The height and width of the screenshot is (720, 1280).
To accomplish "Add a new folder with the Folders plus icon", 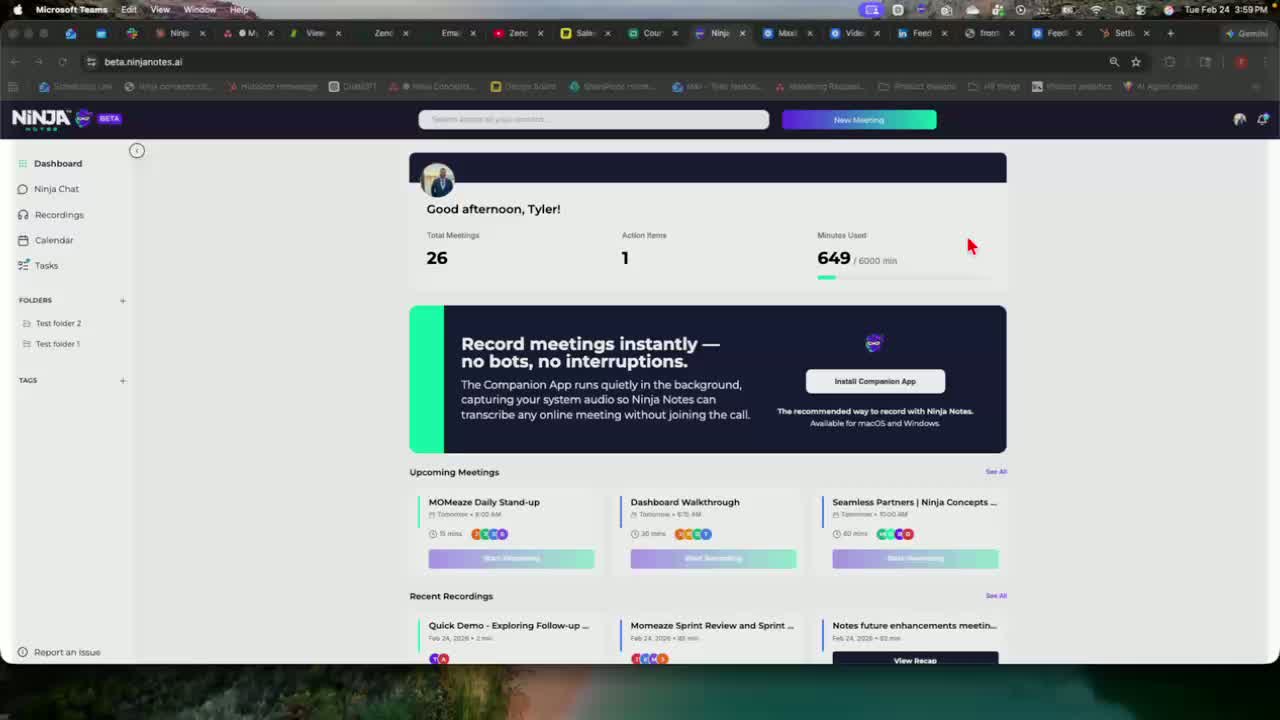I will point(123,300).
